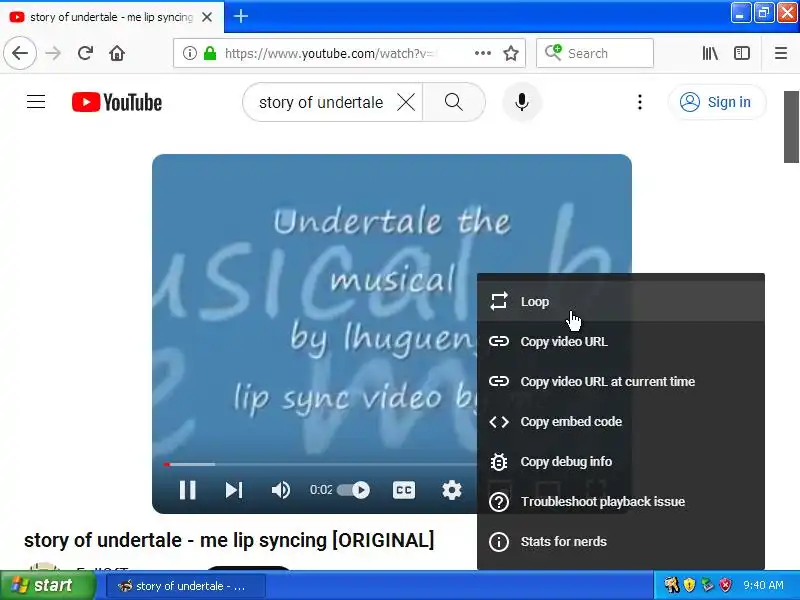
Task: Choose Copy debug info
Action: (x=621, y=462)
